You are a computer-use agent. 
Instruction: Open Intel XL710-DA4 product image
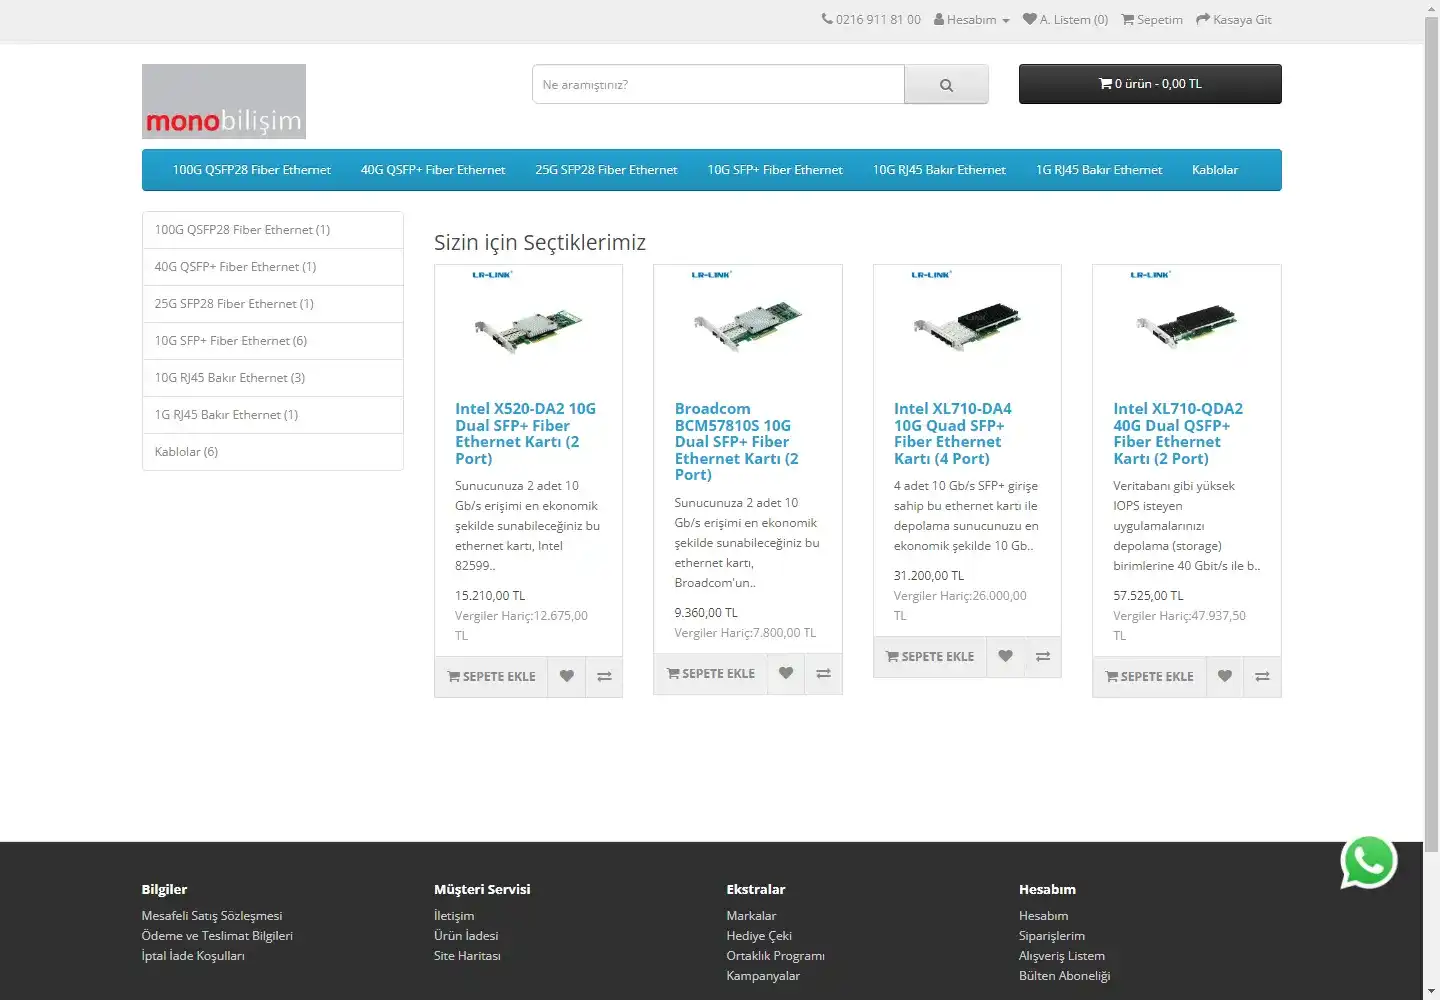pos(967,327)
